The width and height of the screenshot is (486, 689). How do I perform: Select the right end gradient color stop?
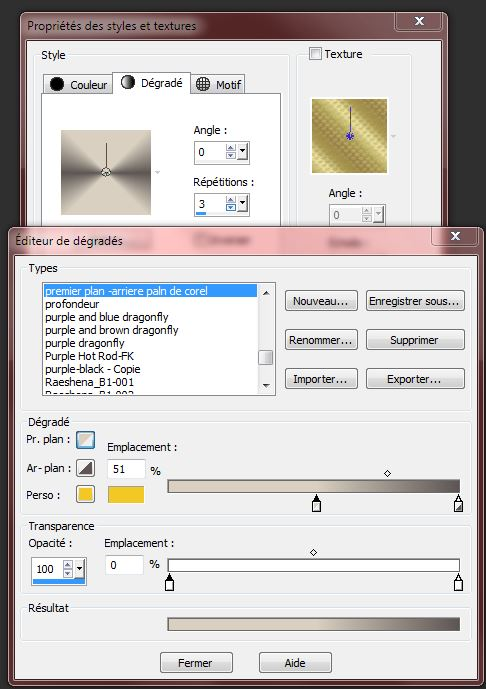click(458, 504)
